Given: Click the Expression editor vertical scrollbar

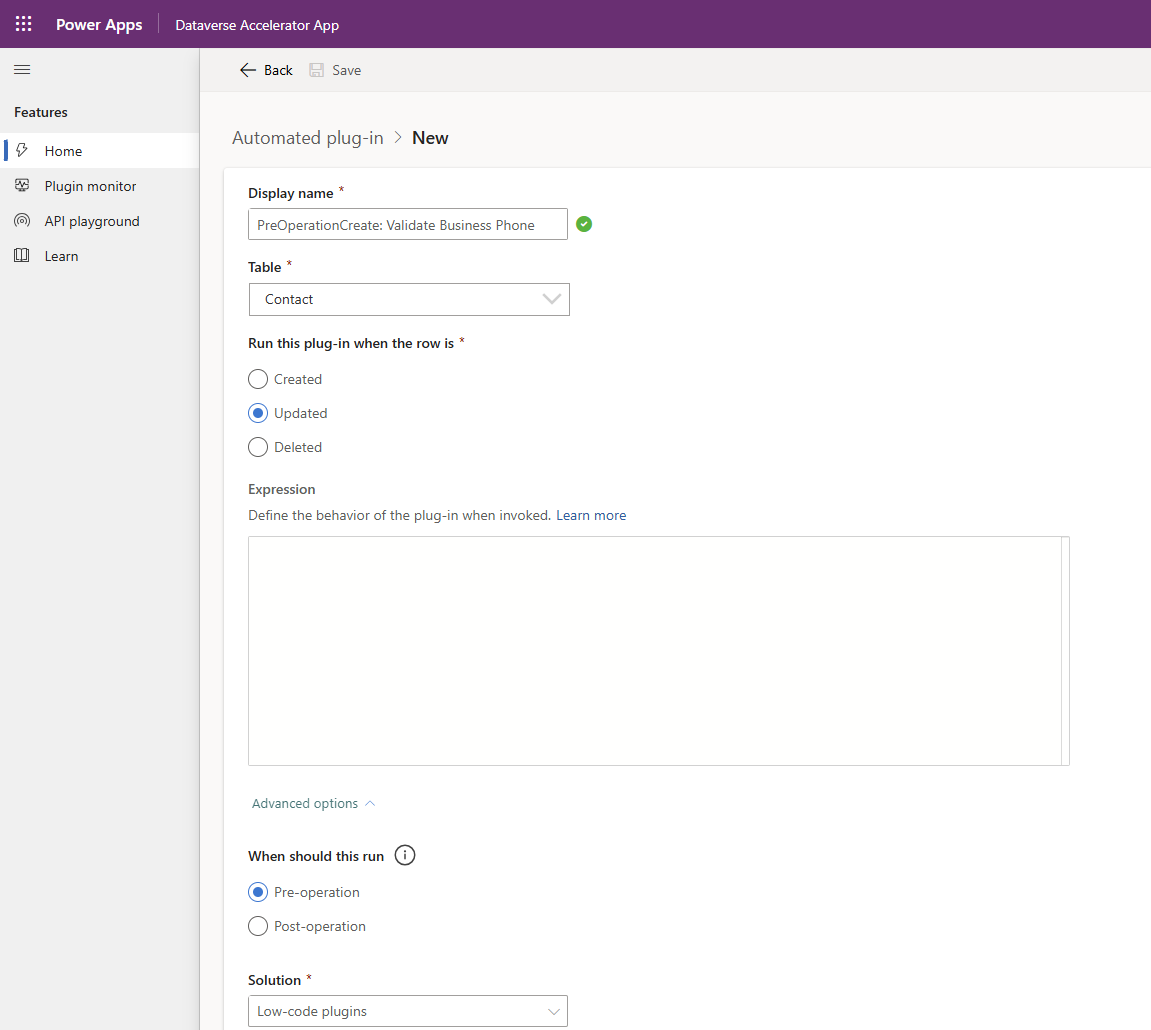Looking at the screenshot, I should click(x=1065, y=650).
